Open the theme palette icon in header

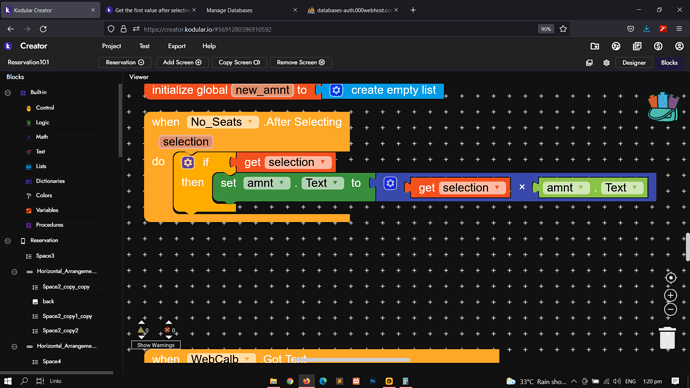[616, 46]
